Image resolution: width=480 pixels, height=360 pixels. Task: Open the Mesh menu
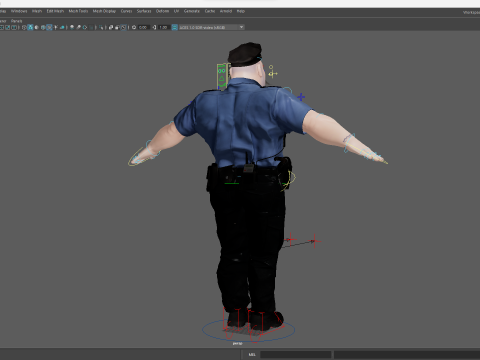click(x=37, y=11)
